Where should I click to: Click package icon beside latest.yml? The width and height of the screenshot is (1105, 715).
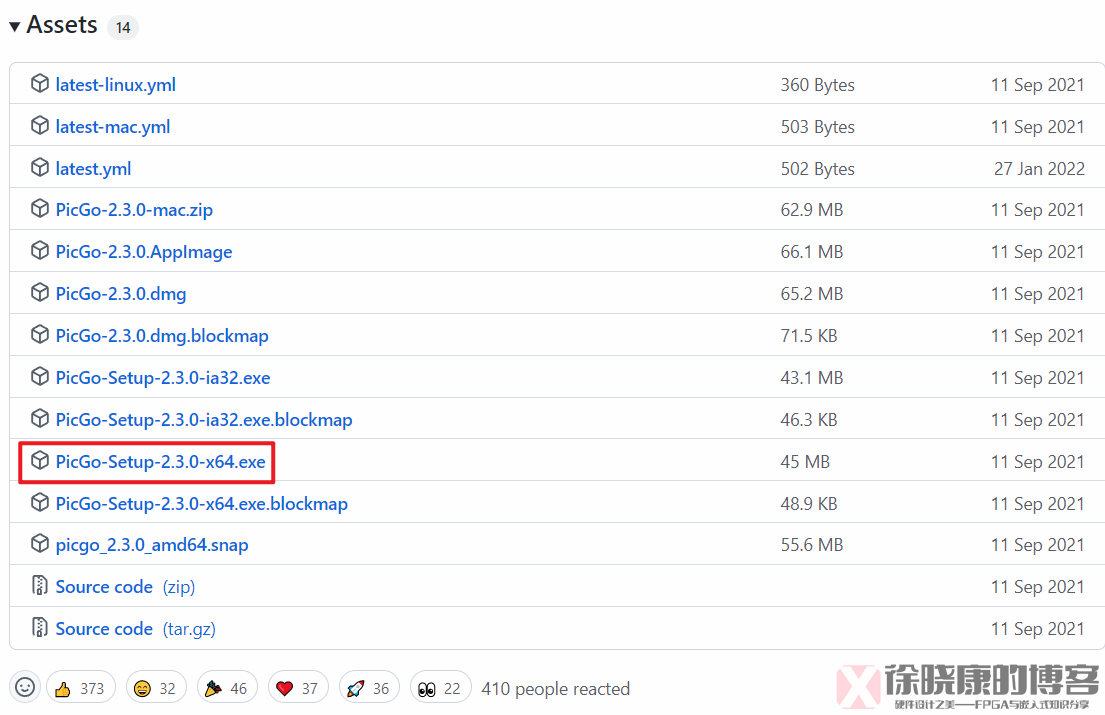39,168
